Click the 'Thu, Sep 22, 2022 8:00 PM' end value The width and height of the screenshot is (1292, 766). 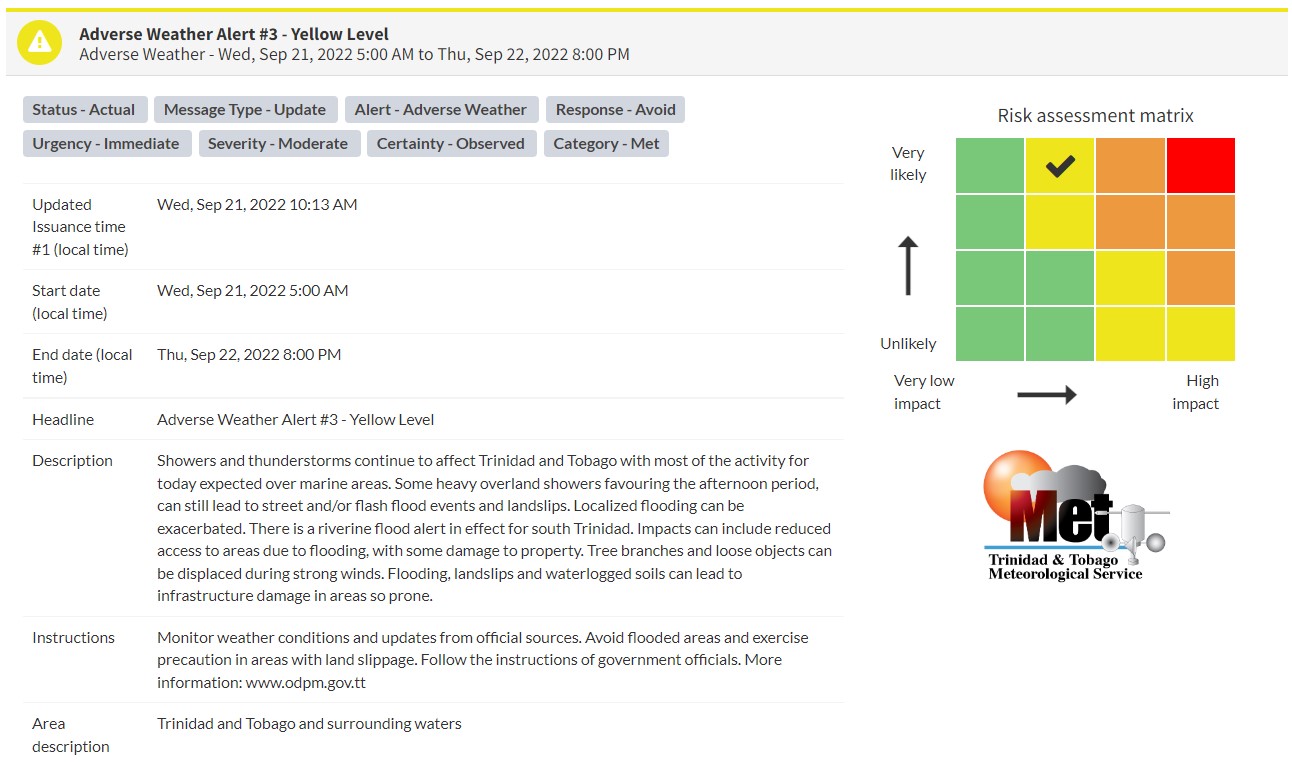coord(249,354)
